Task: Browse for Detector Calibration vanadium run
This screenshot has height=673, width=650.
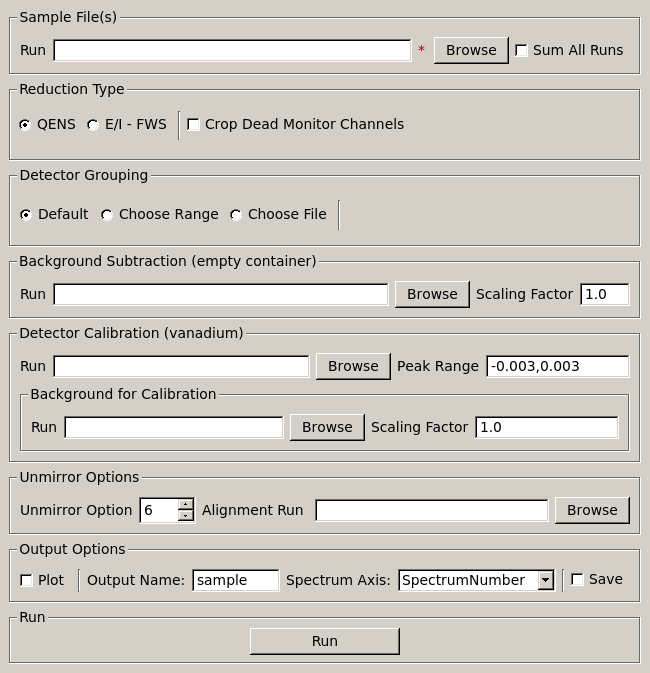Action: click(353, 366)
